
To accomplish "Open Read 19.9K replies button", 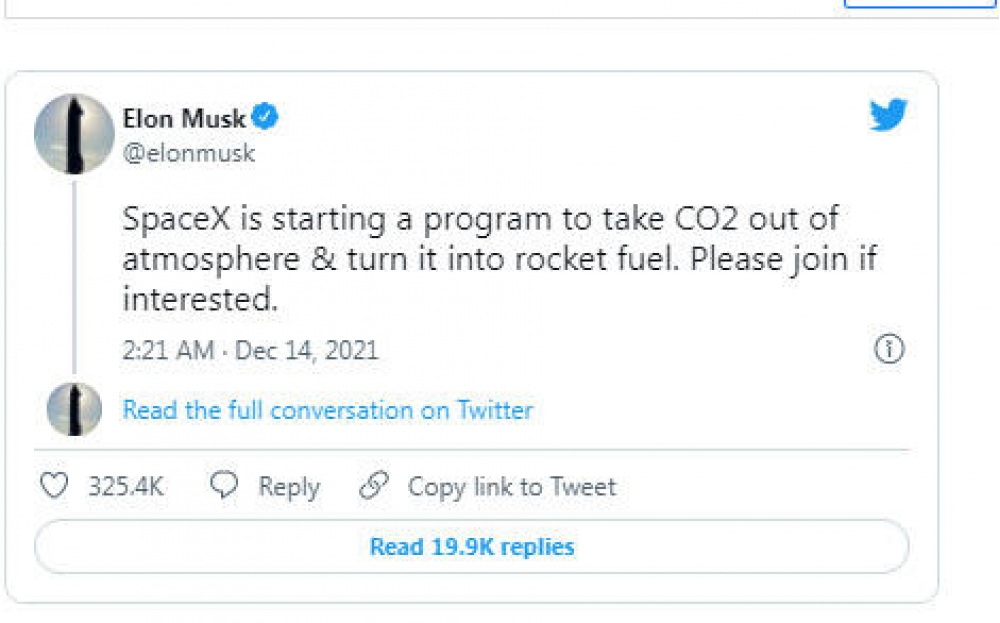I will (x=472, y=547).
